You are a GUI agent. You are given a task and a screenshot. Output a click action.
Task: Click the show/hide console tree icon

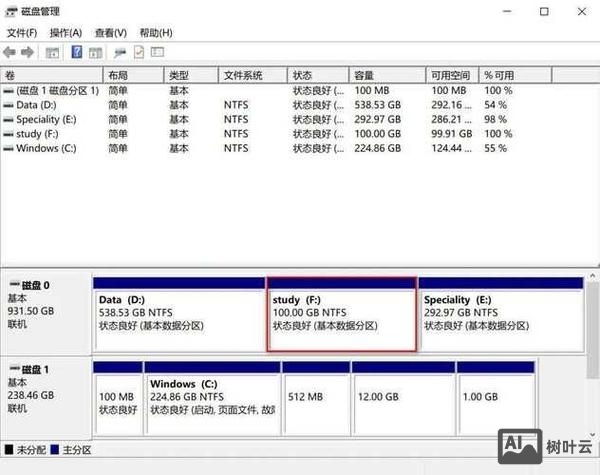tap(52, 52)
